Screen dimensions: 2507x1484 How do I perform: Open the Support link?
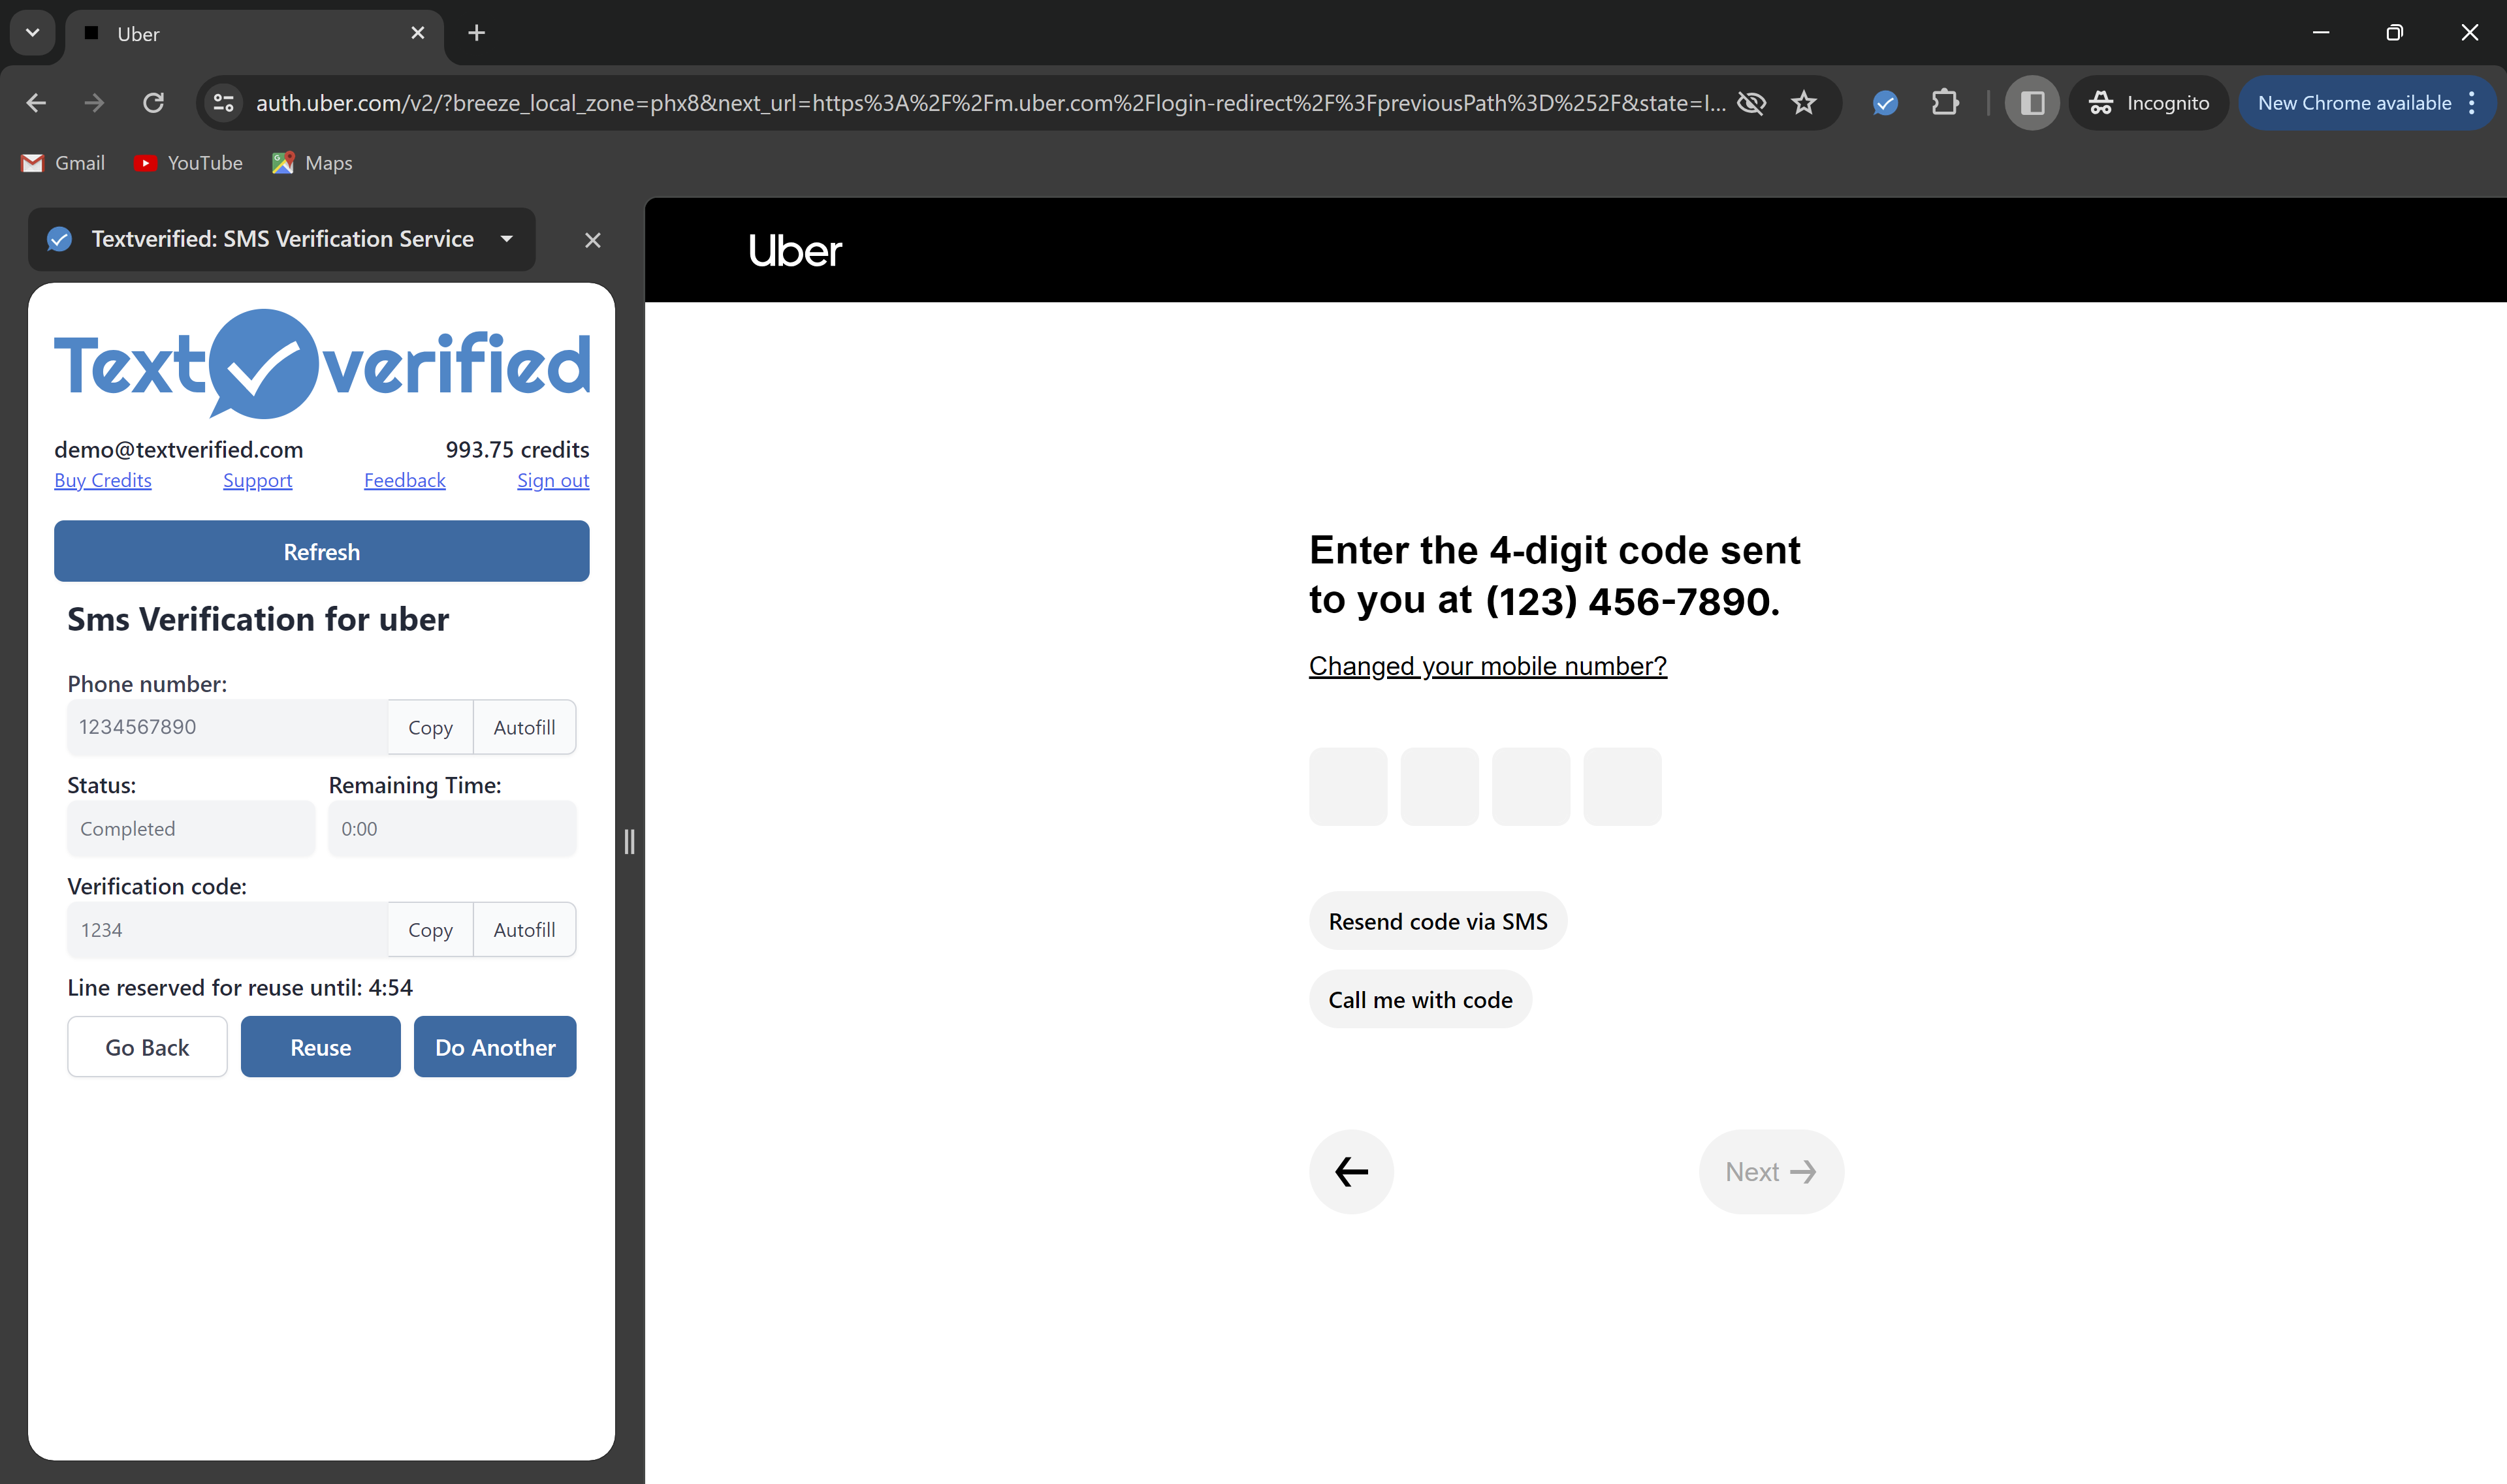click(x=257, y=480)
